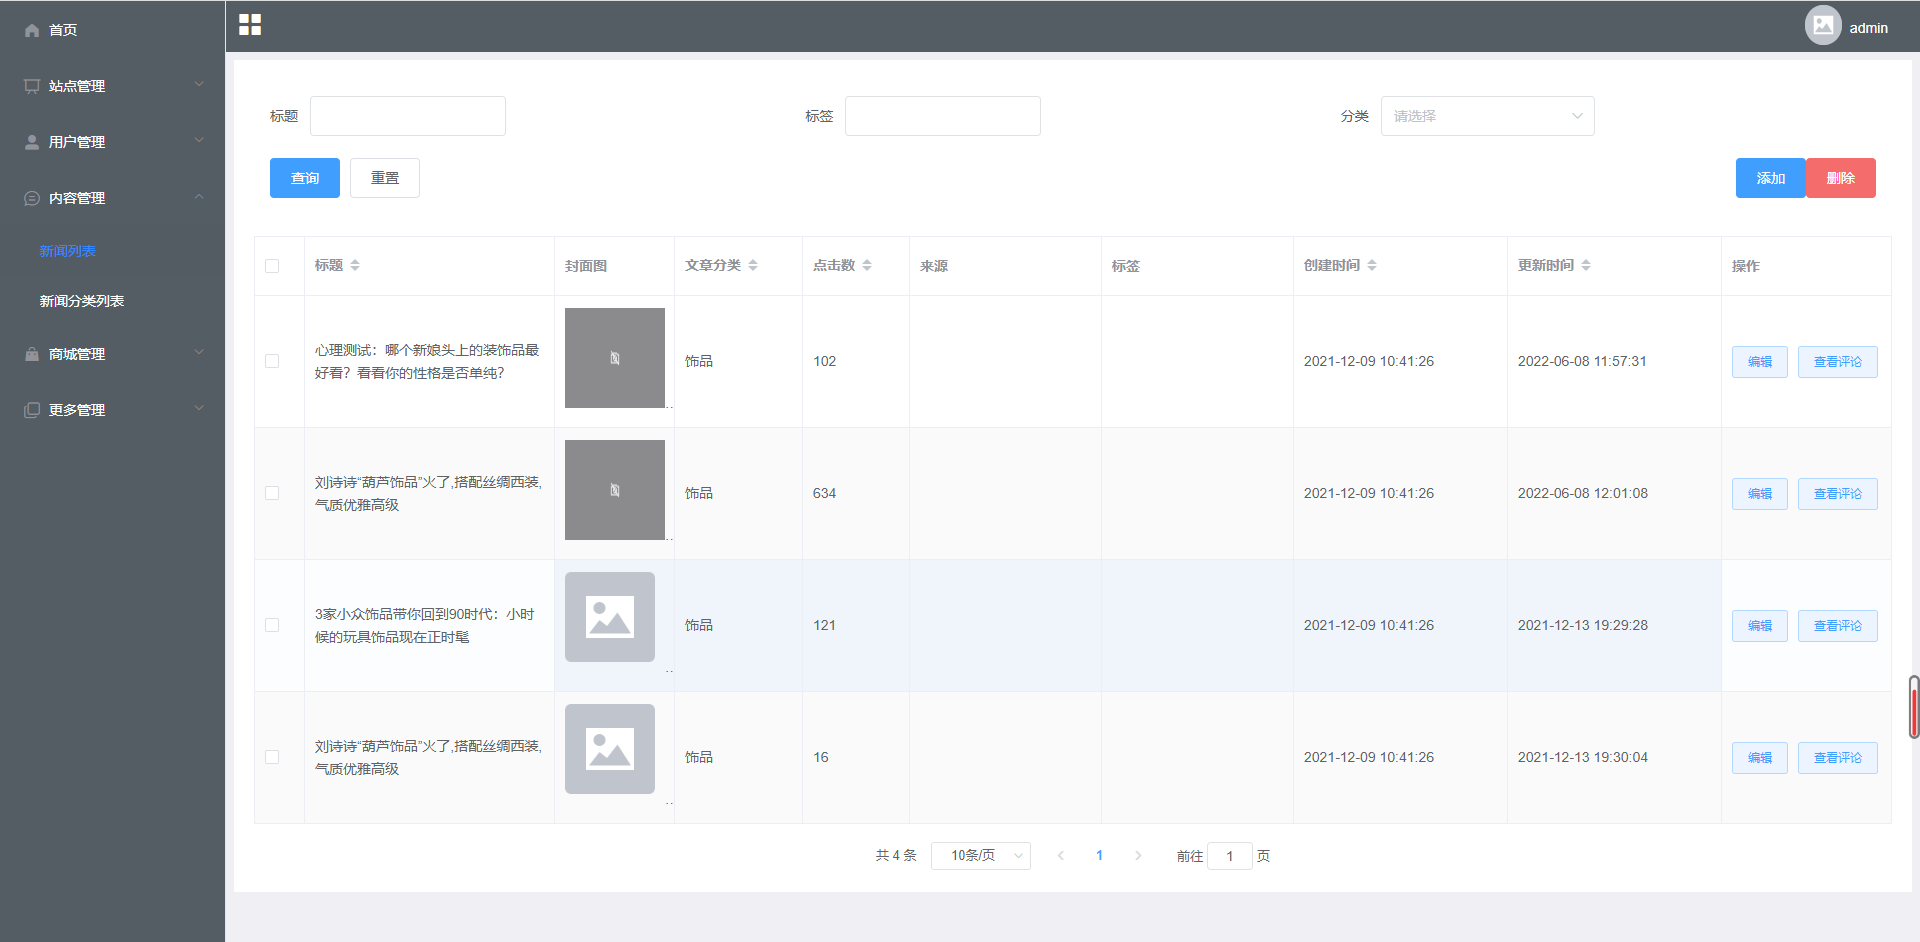The height and width of the screenshot is (942, 1920).
Task: Check the row for 3家小众饰品 article
Action: click(272, 625)
